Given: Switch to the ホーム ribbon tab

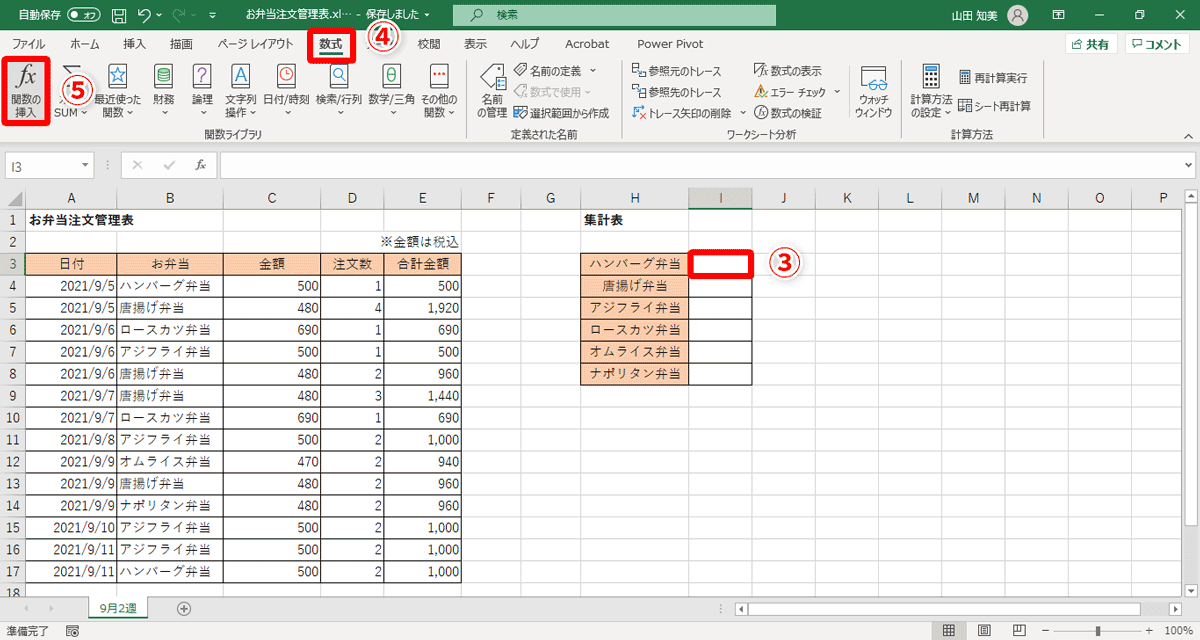Looking at the screenshot, I should [84, 43].
